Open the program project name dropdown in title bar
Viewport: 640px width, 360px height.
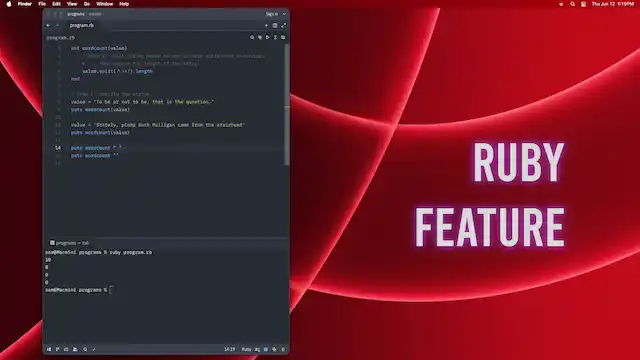click(x=76, y=14)
